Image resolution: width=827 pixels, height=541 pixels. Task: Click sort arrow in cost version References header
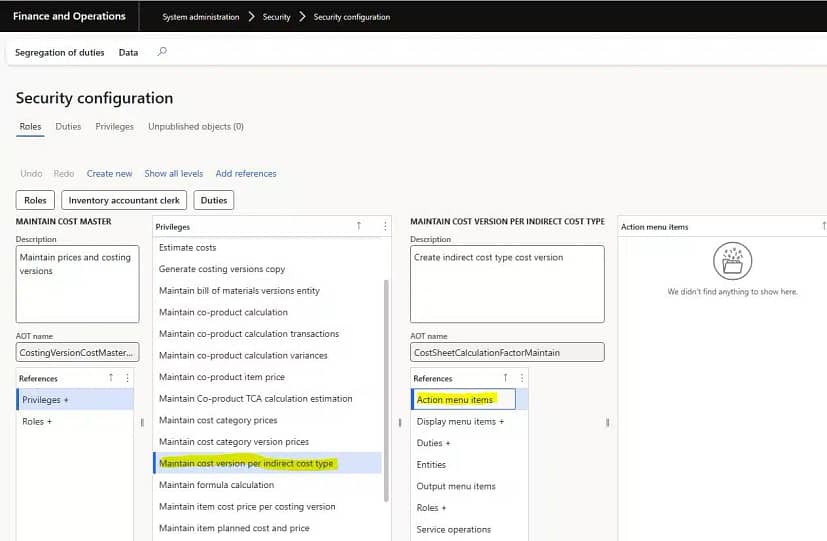[505, 378]
